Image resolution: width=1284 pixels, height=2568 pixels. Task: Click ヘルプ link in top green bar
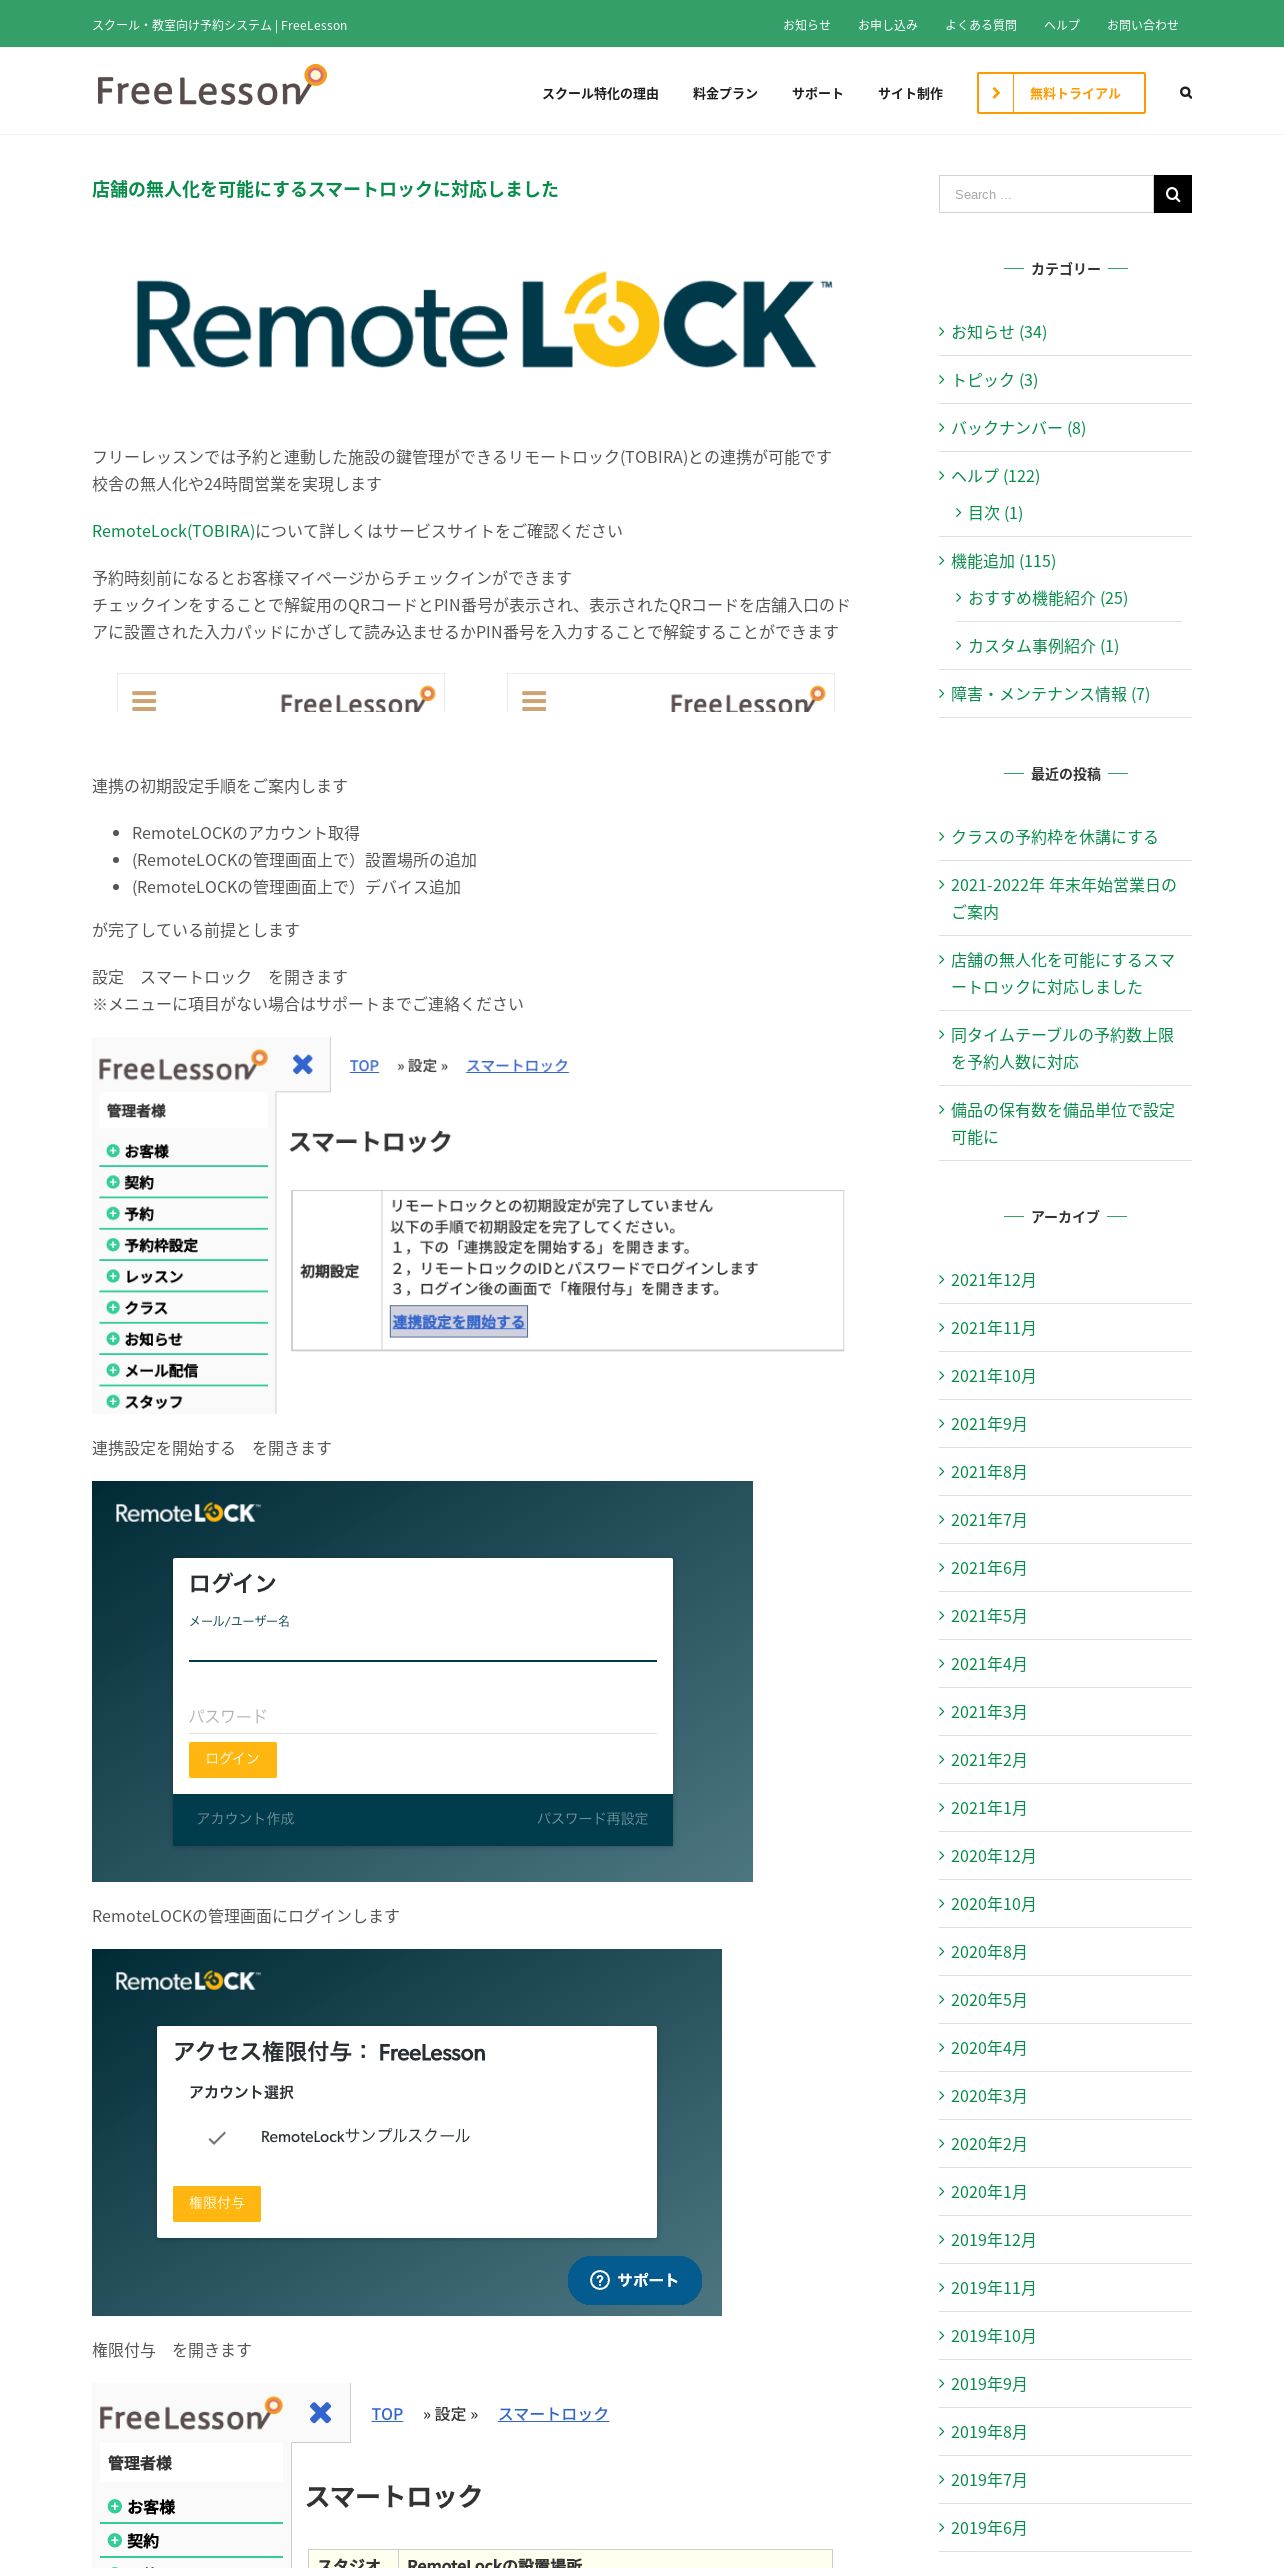(1062, 25)
